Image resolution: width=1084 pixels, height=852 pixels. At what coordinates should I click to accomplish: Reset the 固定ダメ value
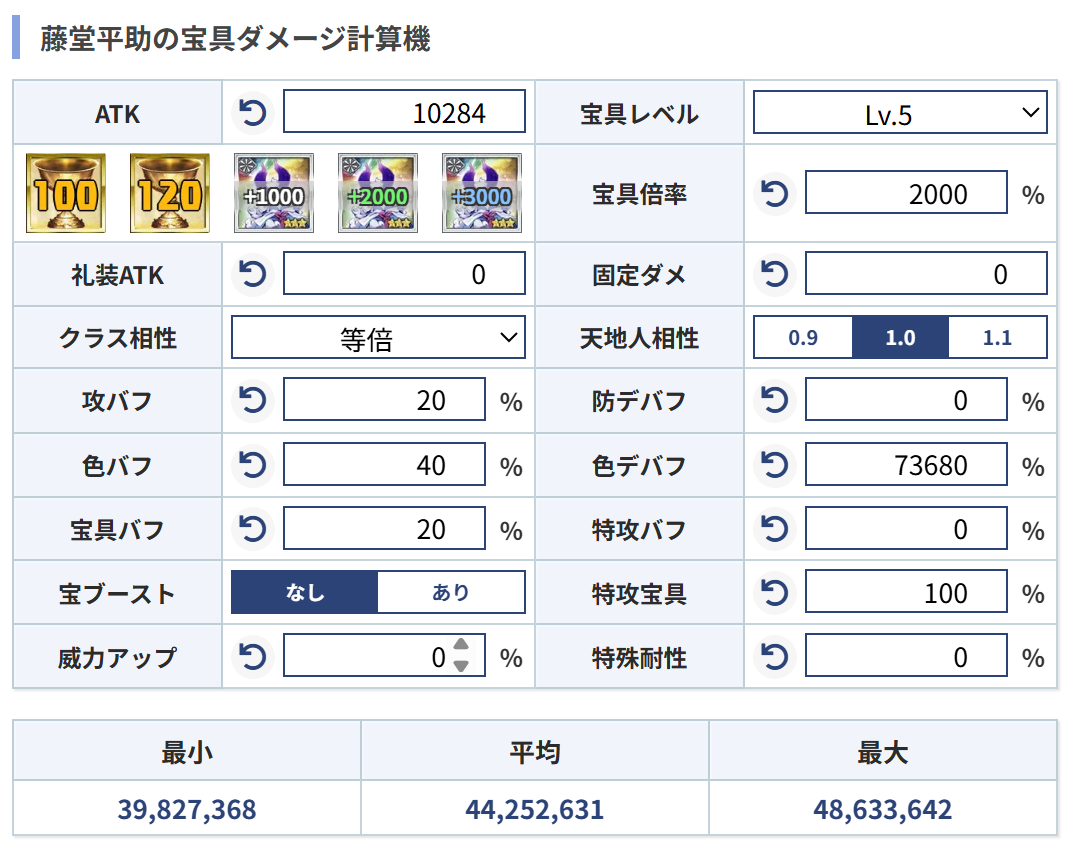[x=774, y=274]
